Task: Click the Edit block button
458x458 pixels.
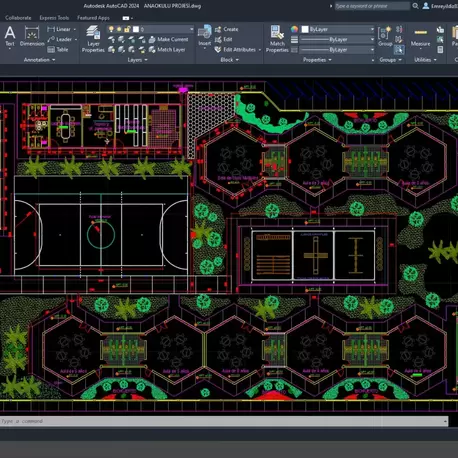Action: pos(224,40)
